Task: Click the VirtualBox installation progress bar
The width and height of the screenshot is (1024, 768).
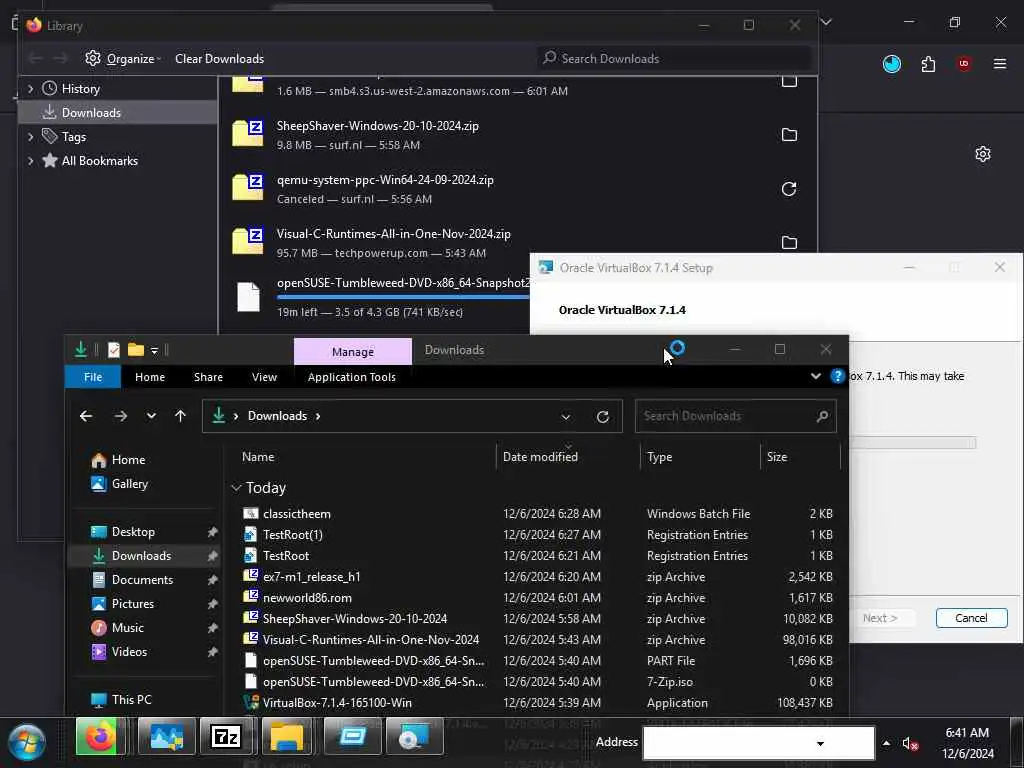Action: [x=912, y=443]
